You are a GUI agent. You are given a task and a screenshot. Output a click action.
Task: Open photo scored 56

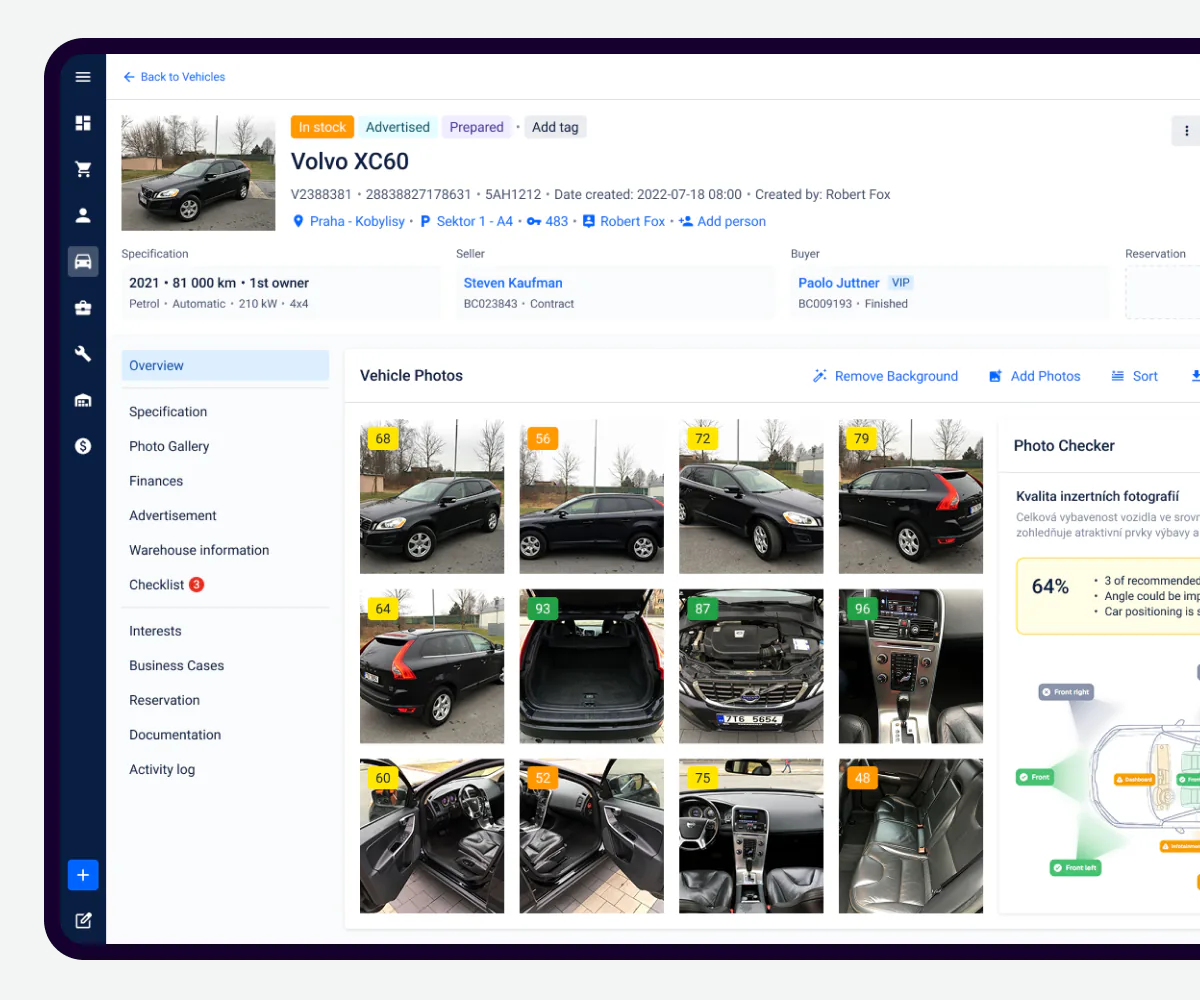point(591,496)
